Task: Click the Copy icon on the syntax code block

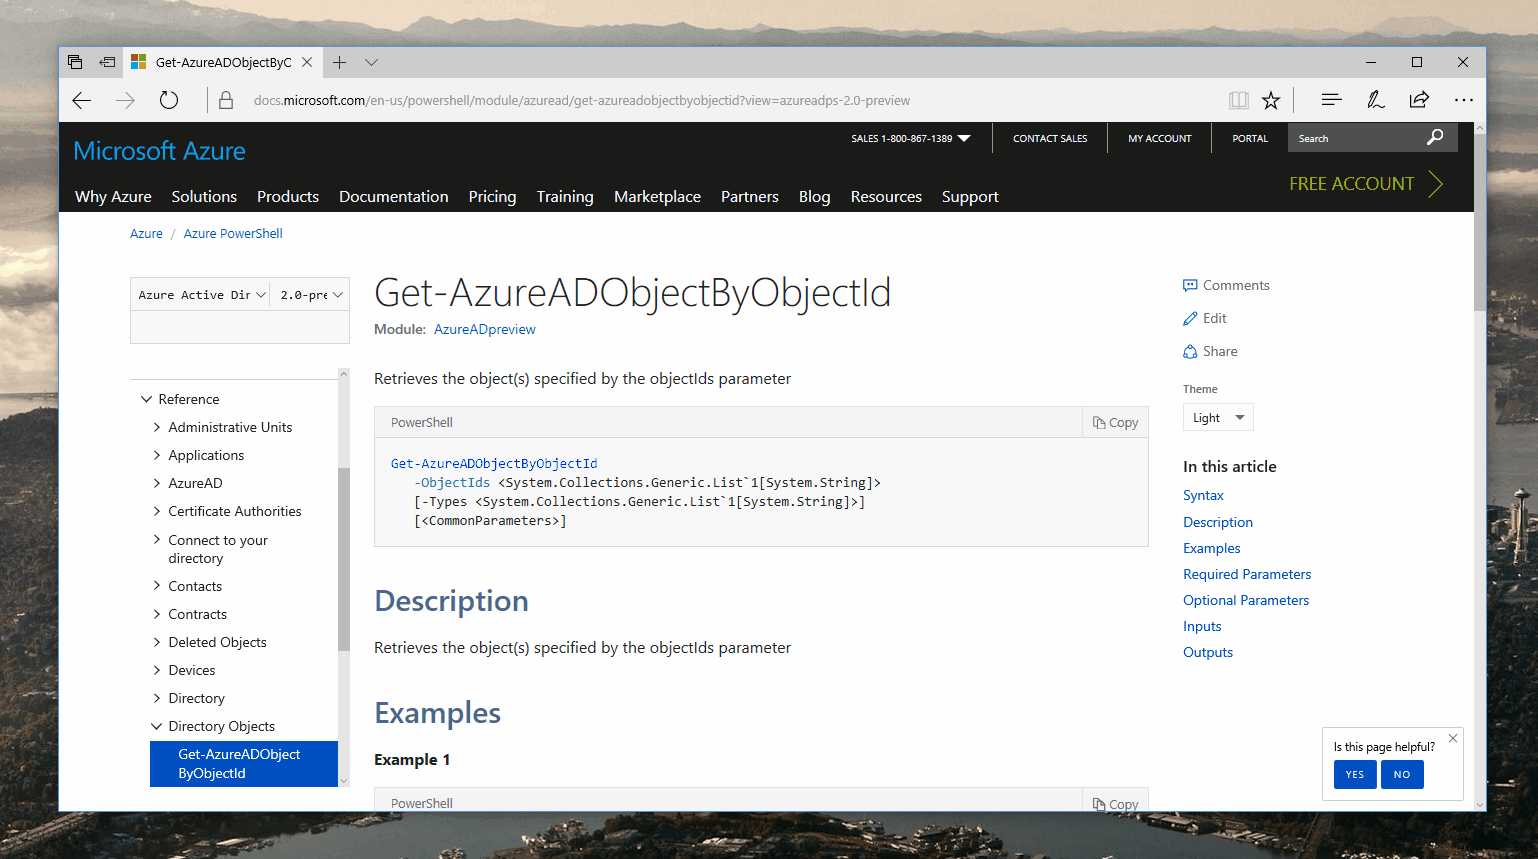Action: click(x=1114, y=421)
